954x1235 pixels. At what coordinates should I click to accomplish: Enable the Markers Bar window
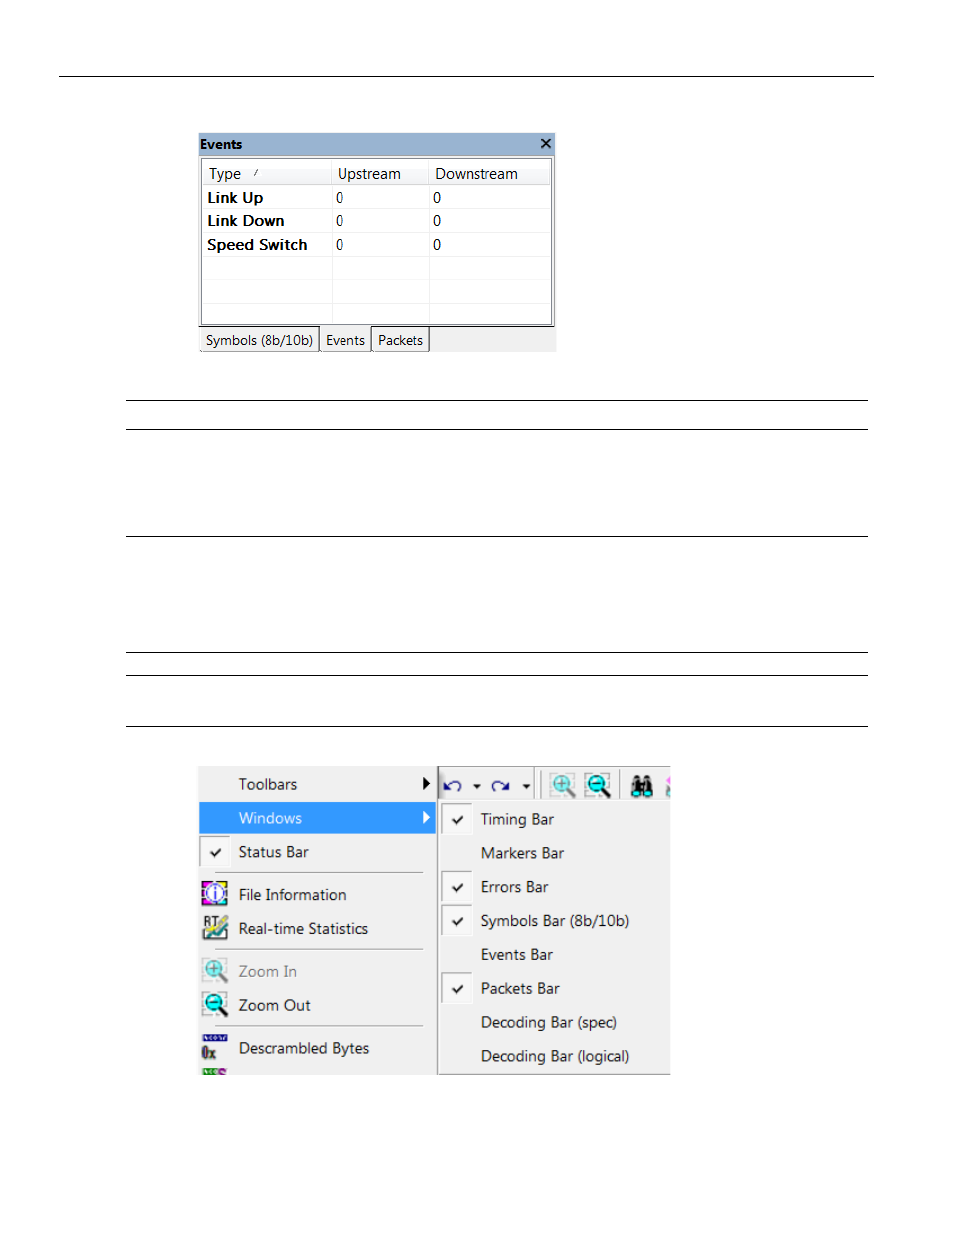(x=555, y=853)
